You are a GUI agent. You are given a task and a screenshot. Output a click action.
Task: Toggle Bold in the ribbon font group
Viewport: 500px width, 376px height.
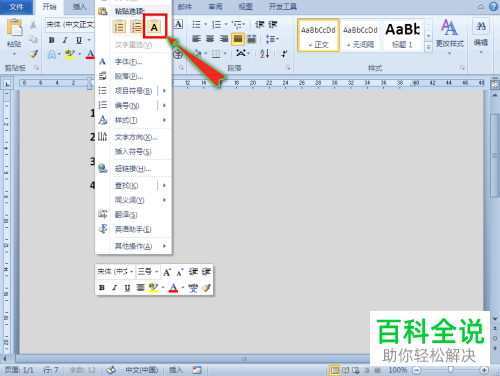coord(52,40)
